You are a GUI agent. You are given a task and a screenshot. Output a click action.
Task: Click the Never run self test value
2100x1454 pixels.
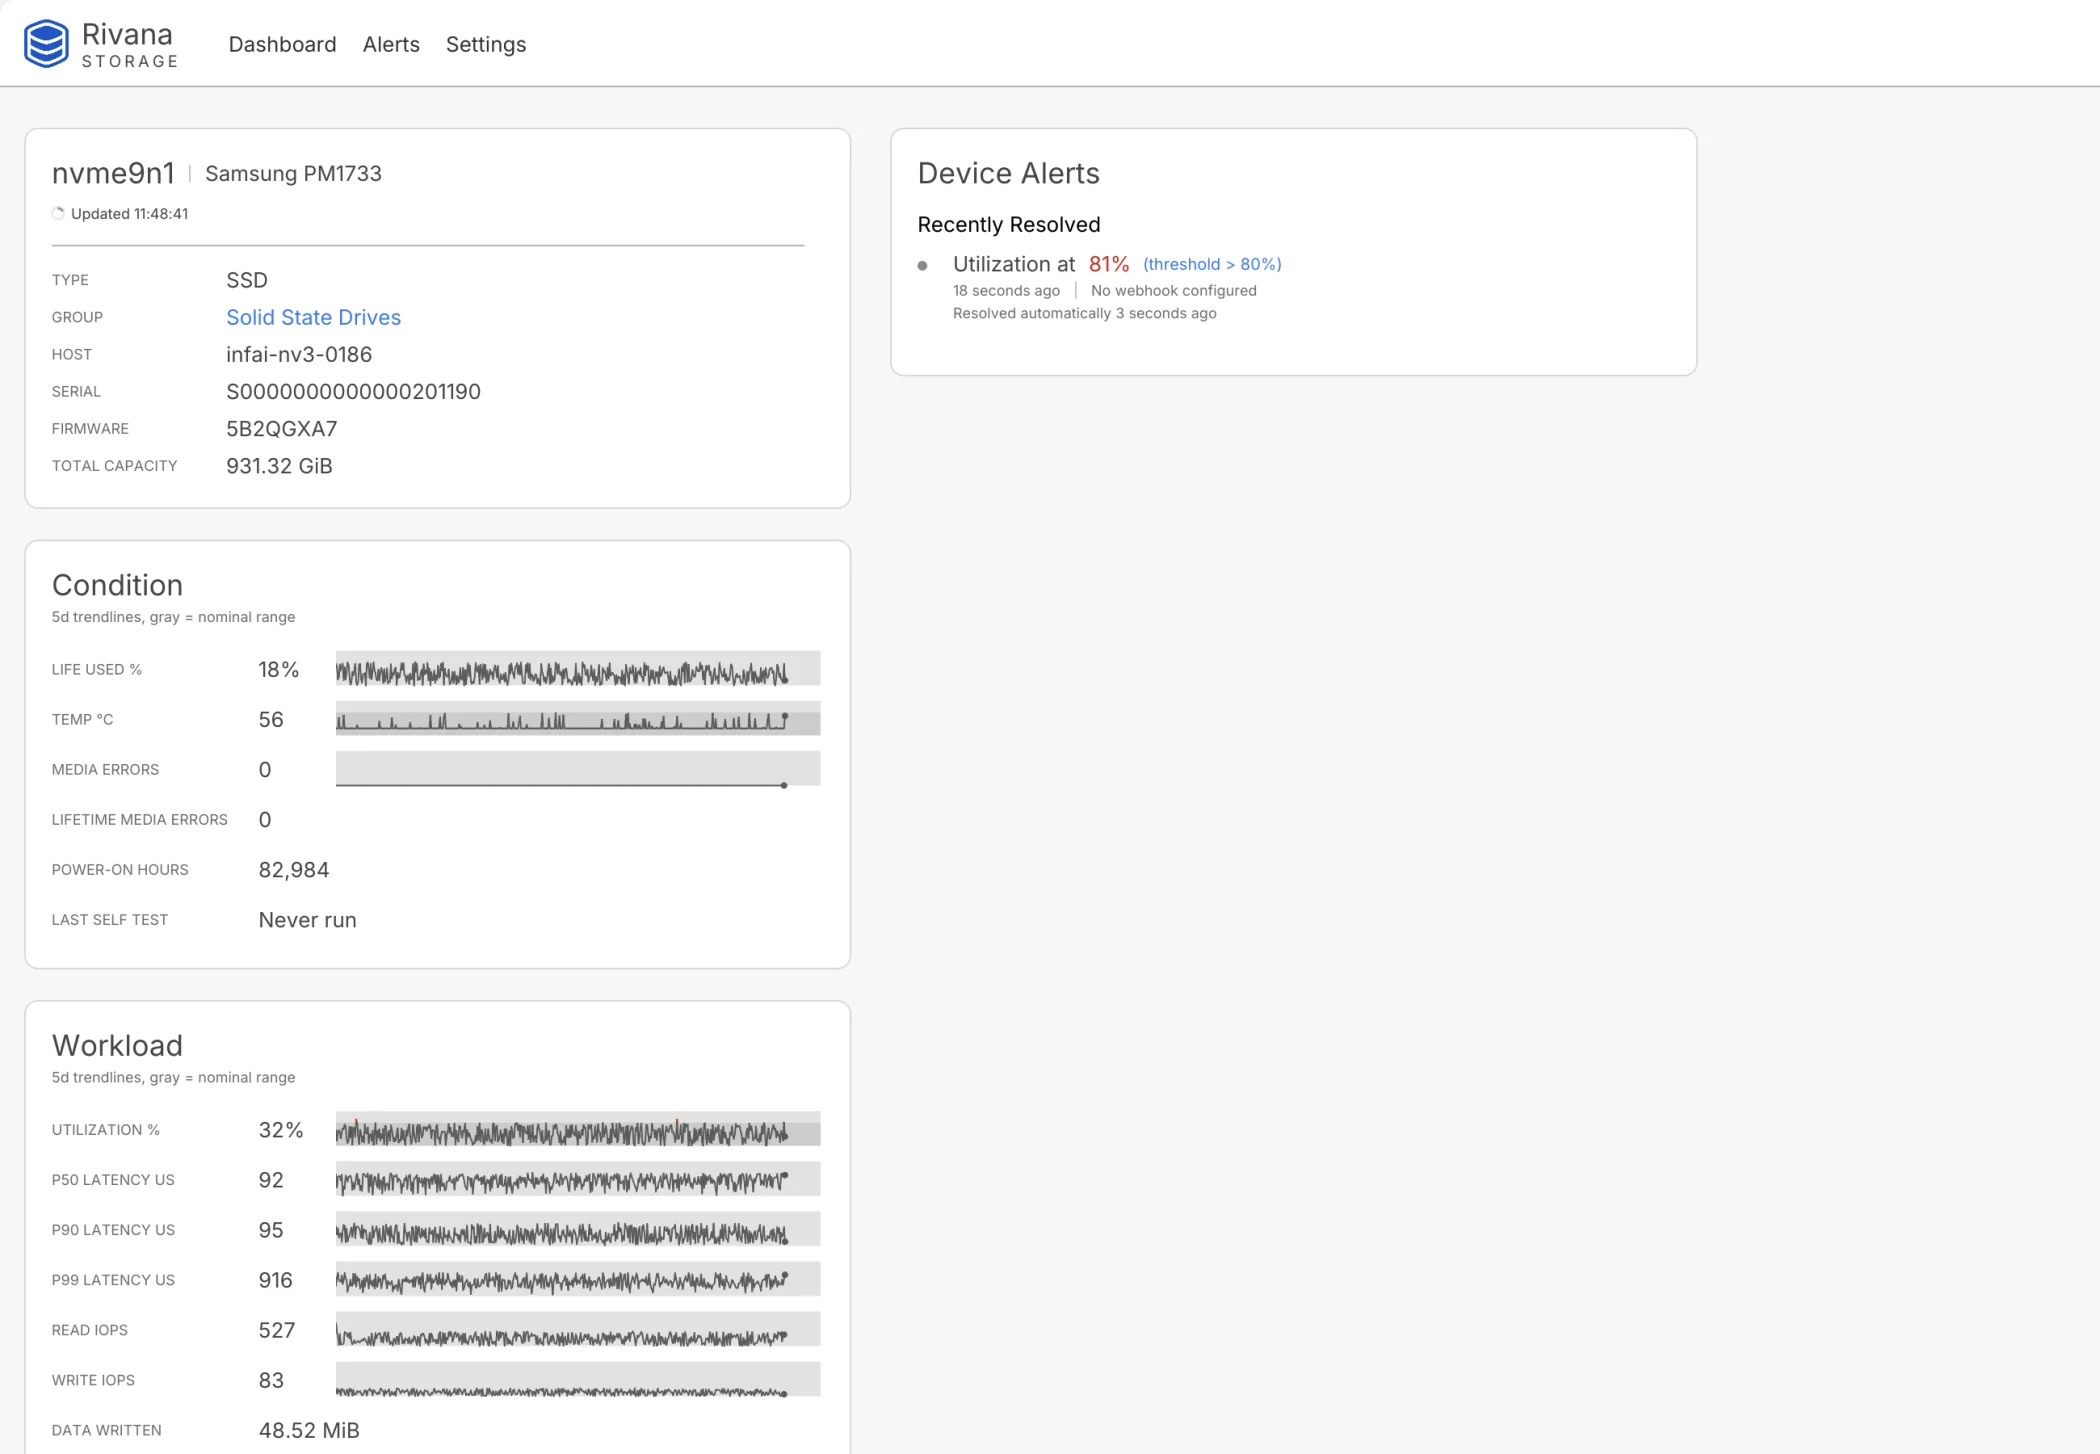pyautogui.click(x=307, y=920)
